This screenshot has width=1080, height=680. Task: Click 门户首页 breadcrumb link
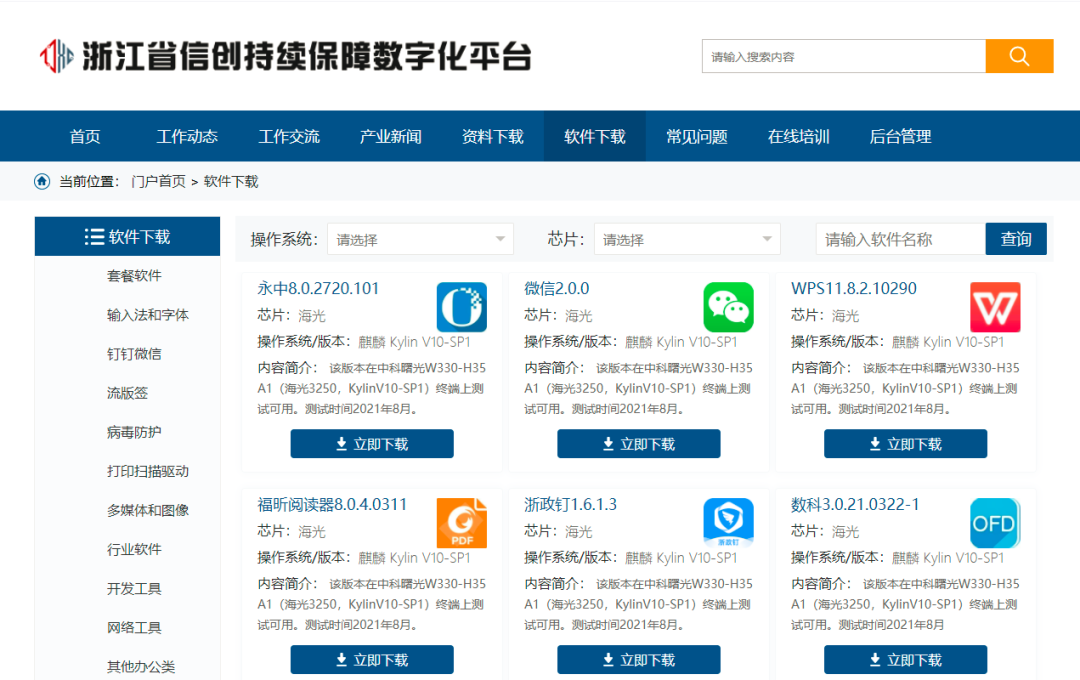point(158,181)
